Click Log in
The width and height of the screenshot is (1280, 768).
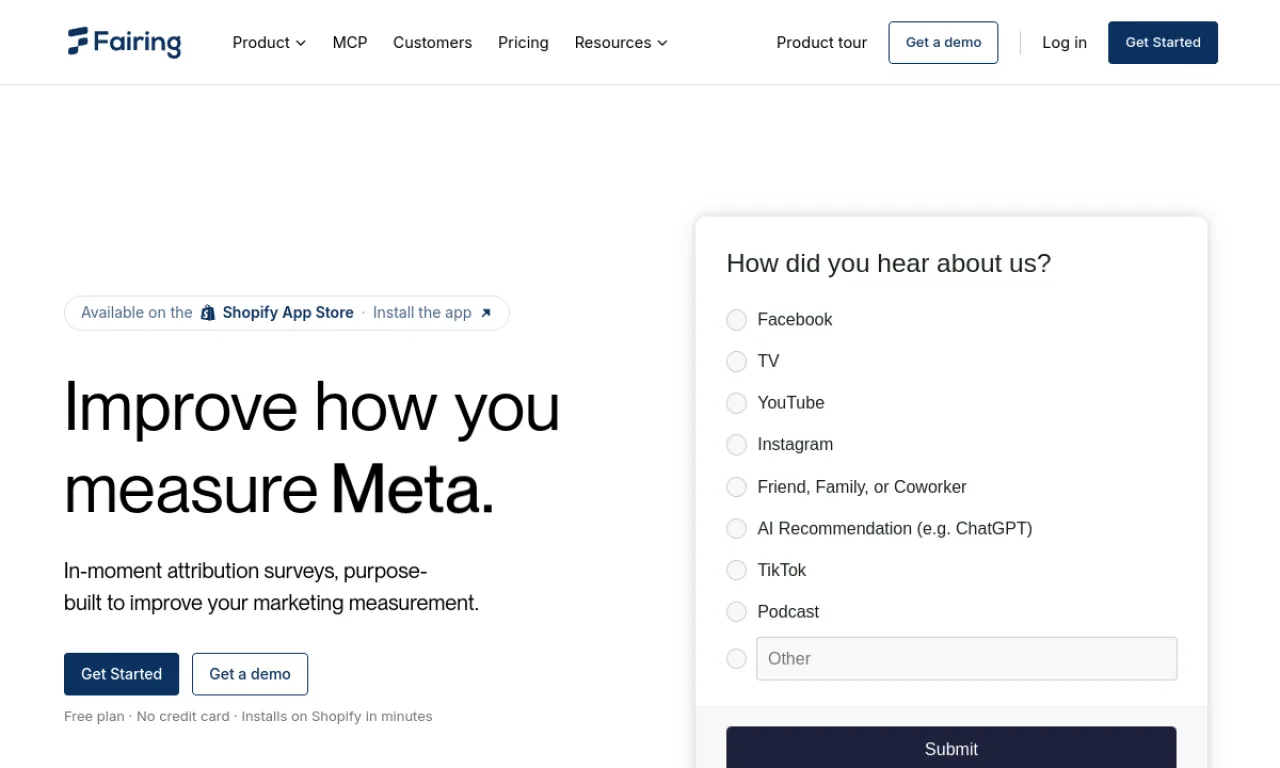click(1064, 42)
